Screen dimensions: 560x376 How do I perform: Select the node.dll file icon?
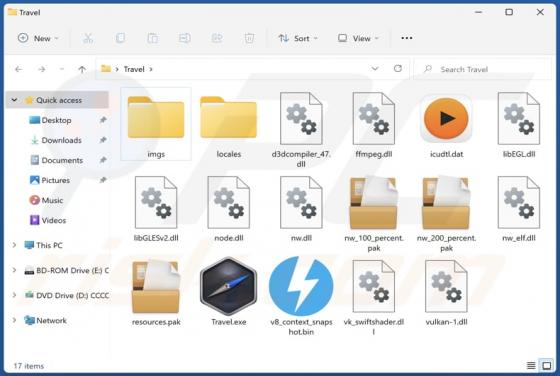[x=229, y=202]
